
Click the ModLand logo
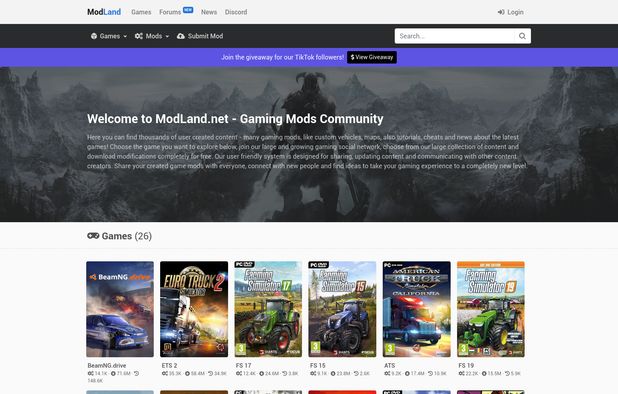(104, 12)
